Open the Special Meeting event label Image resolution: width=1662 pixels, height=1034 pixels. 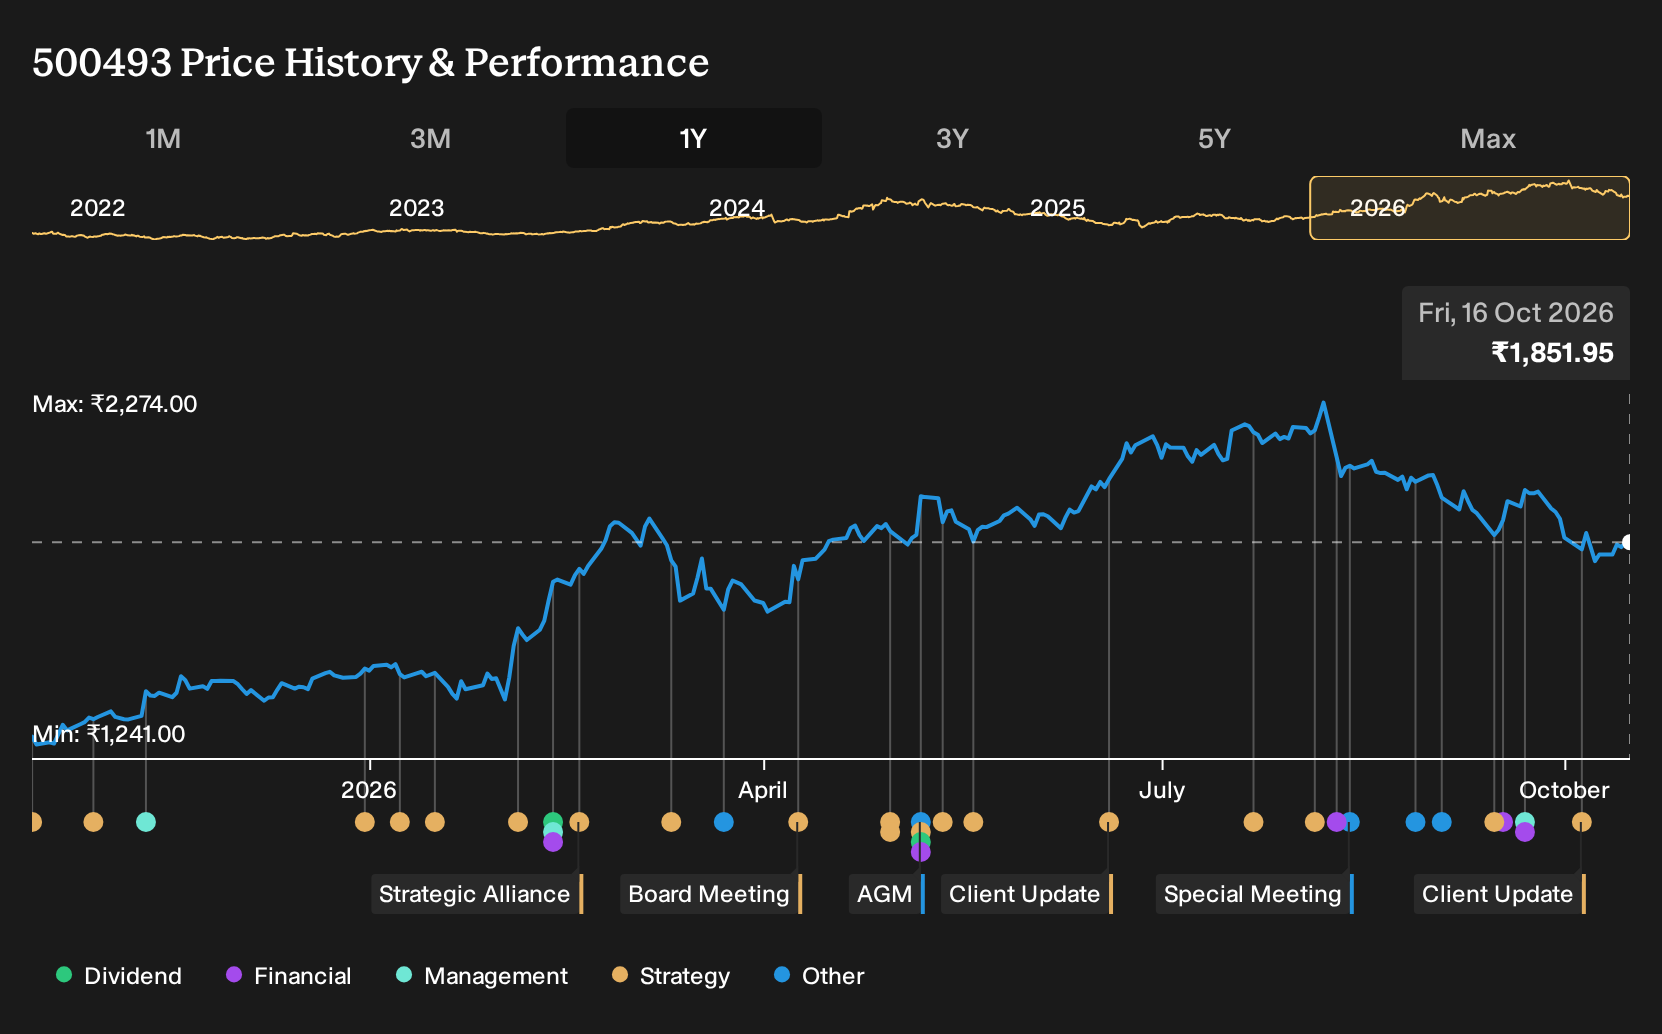1255,894
